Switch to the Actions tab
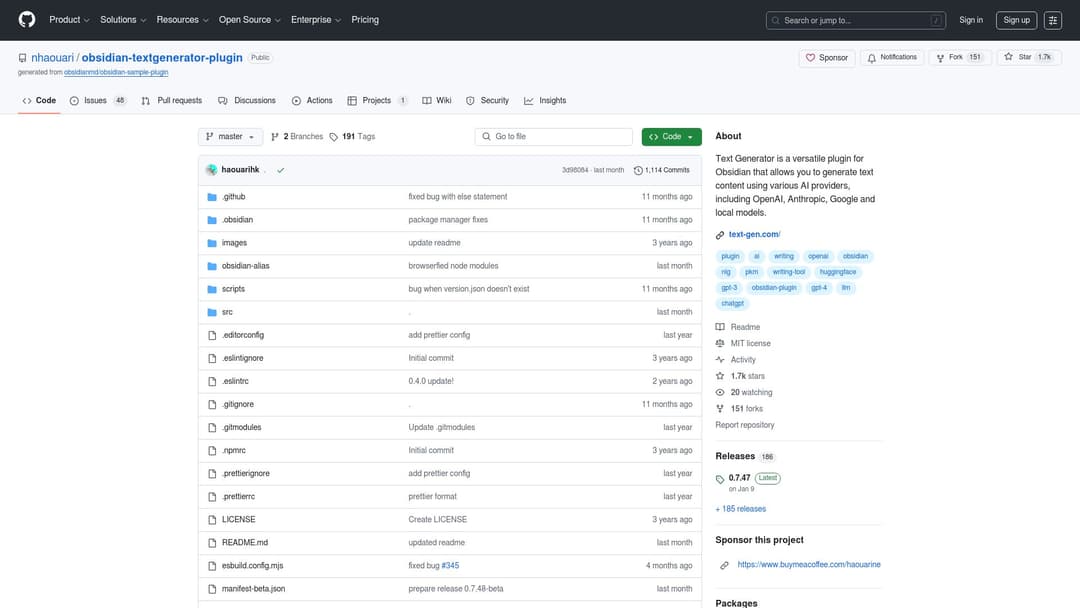 click(x=312, y=101)
